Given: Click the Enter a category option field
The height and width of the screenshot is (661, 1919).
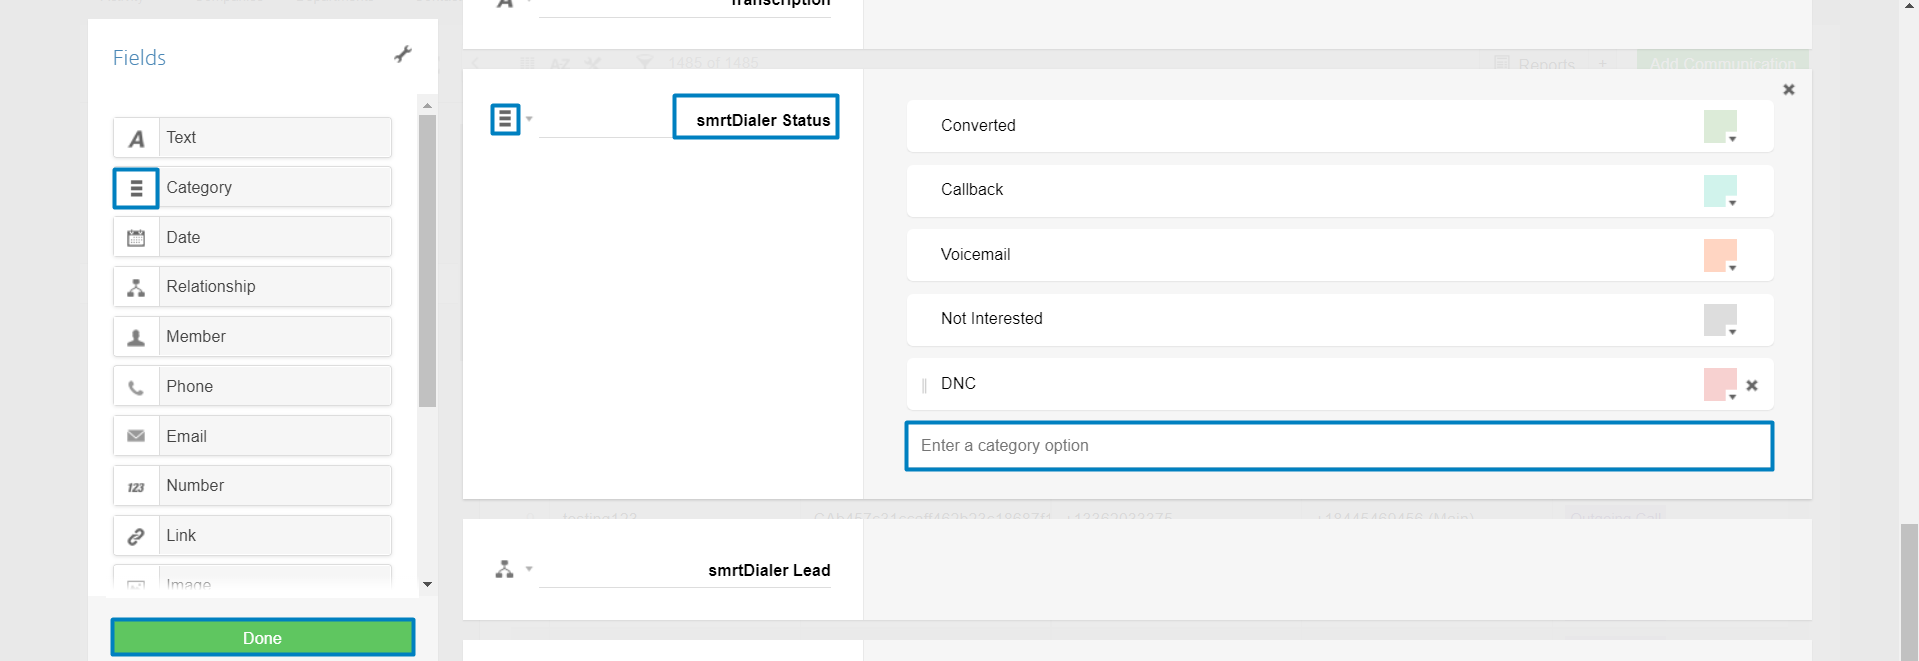Looking at the screenshot, I should click(x=1338, y=446).
